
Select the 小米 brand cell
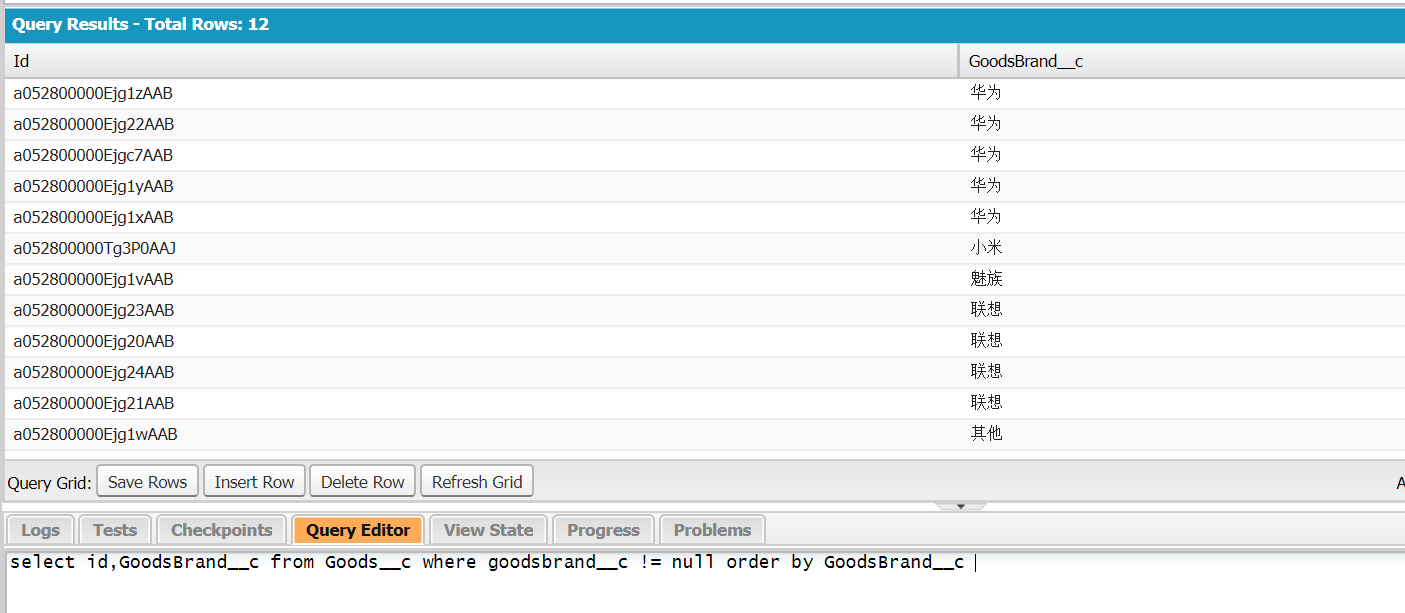1182,248
